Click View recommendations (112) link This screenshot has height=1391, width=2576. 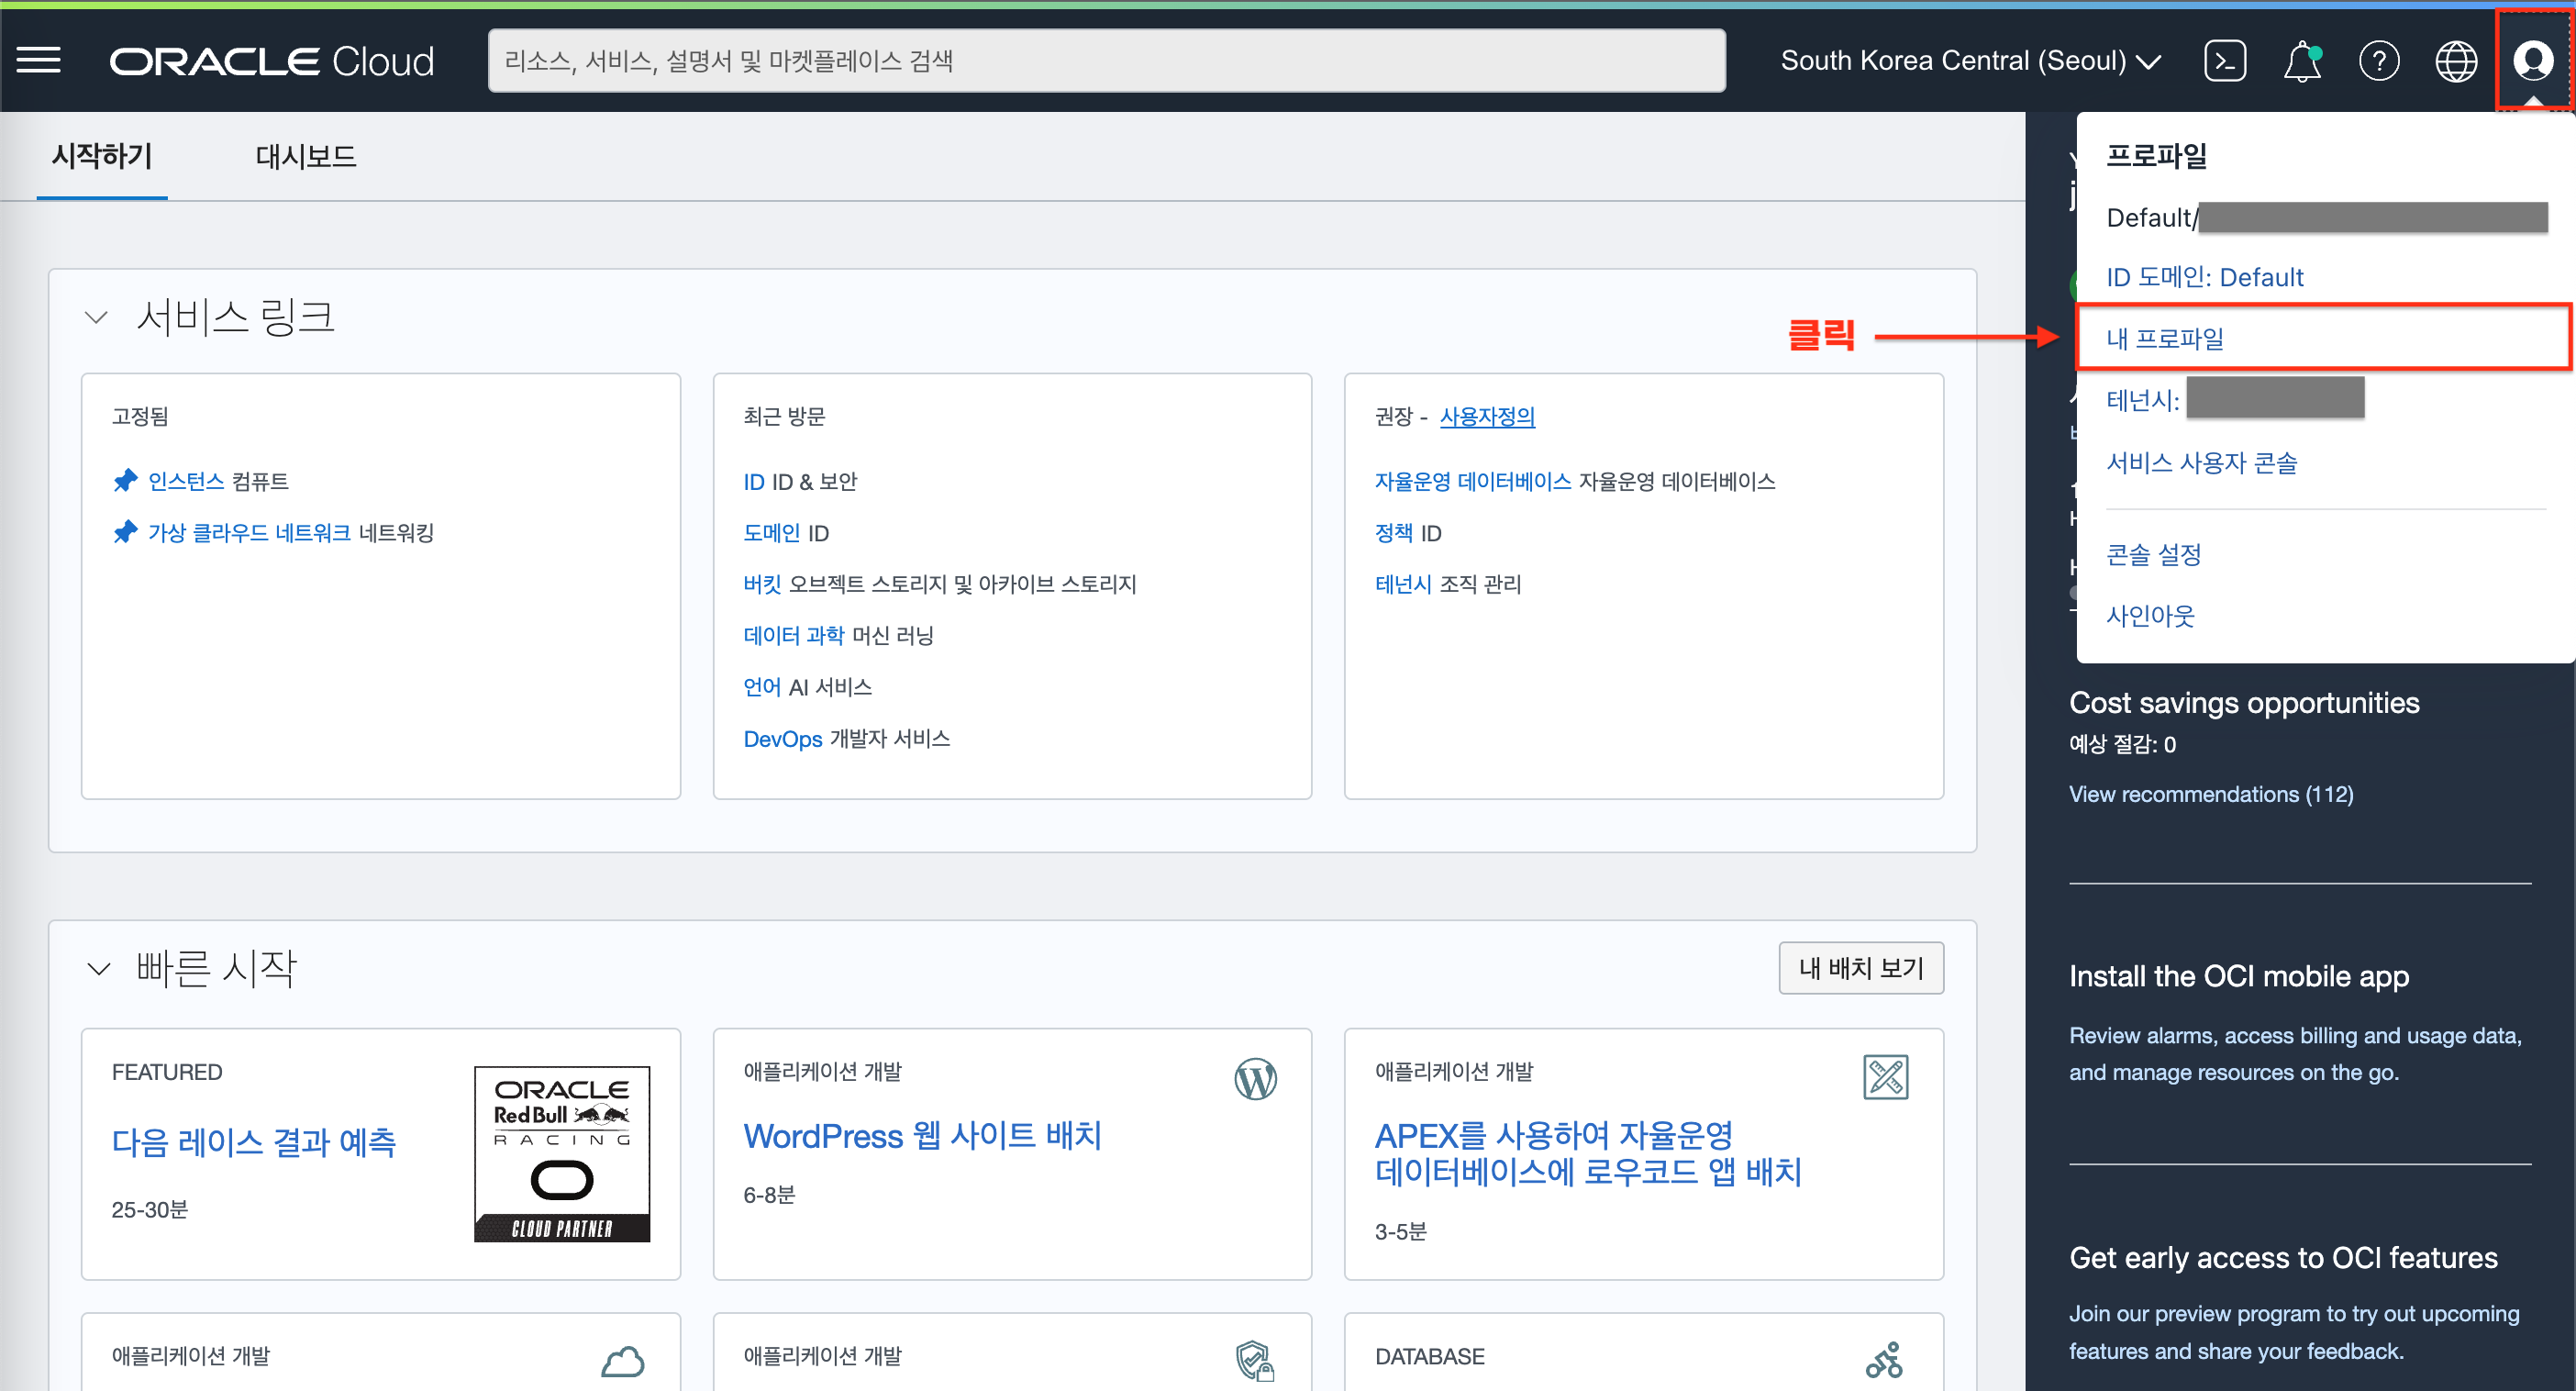(x=2211, y=794)
